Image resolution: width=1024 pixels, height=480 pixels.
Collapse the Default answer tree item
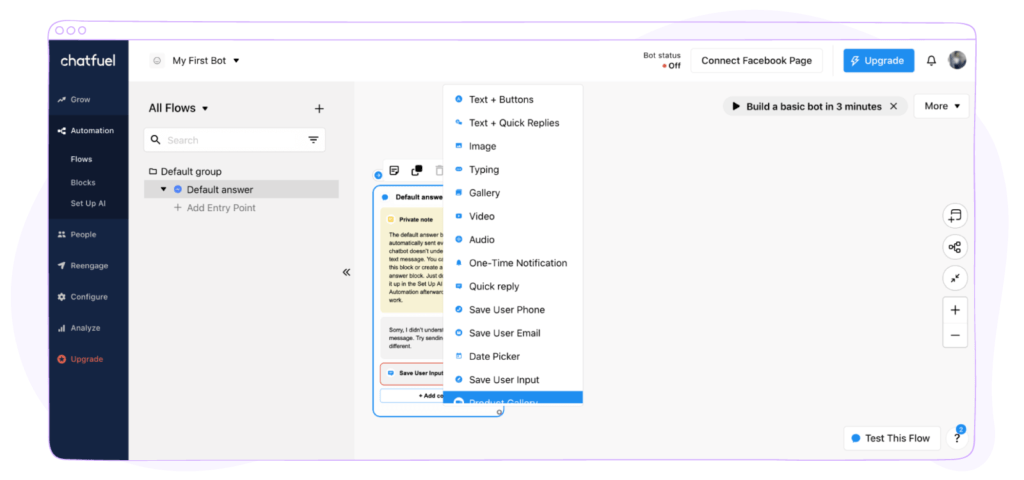163,189
